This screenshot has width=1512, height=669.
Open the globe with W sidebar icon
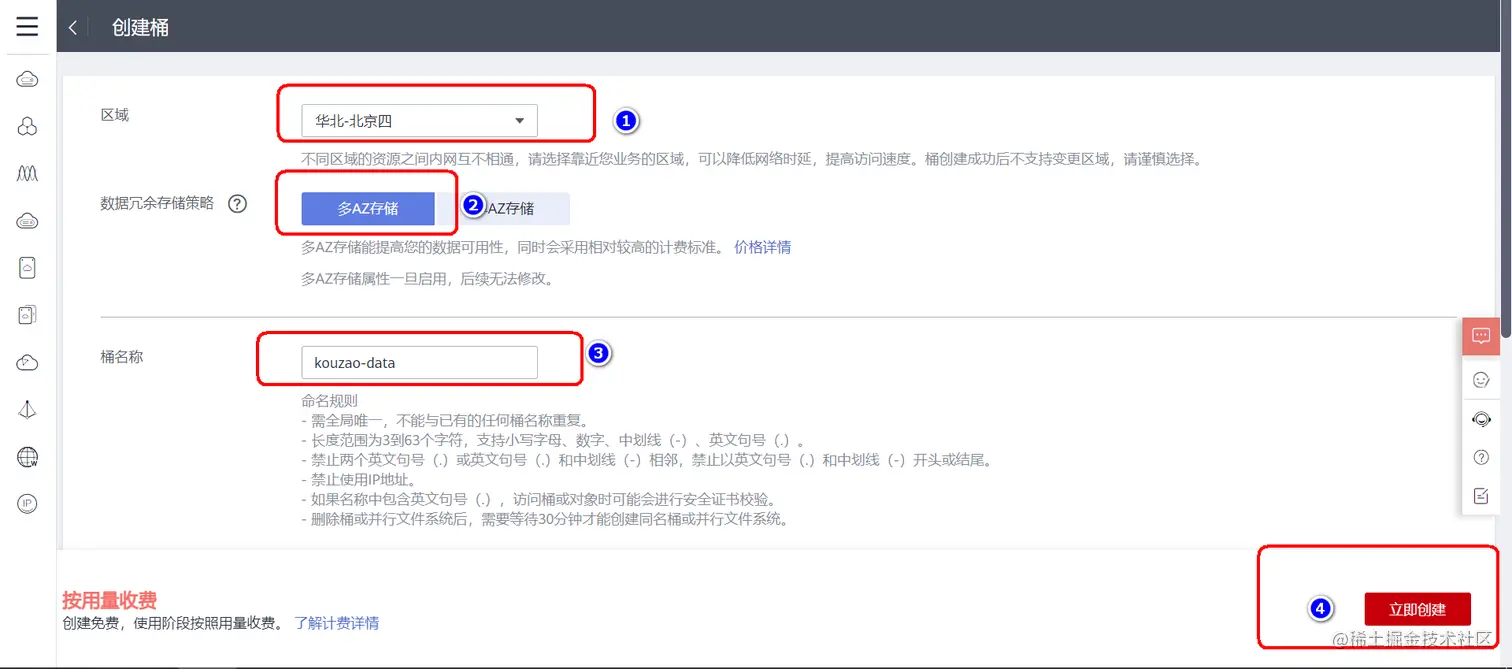(x=28, y=457)
